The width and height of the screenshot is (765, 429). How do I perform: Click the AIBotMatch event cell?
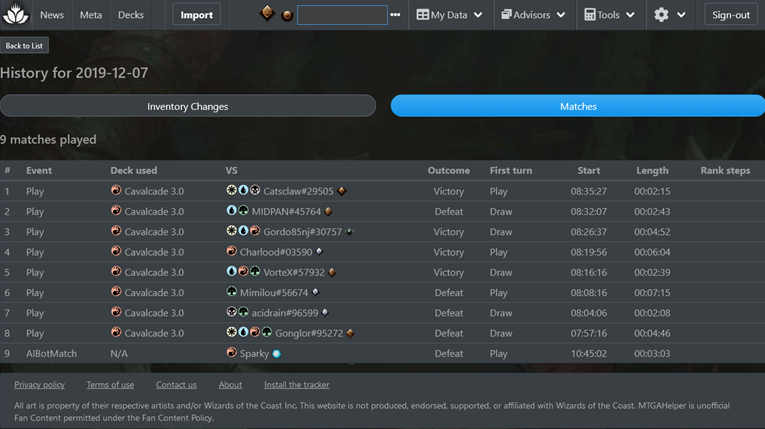(x=51, y=353)
